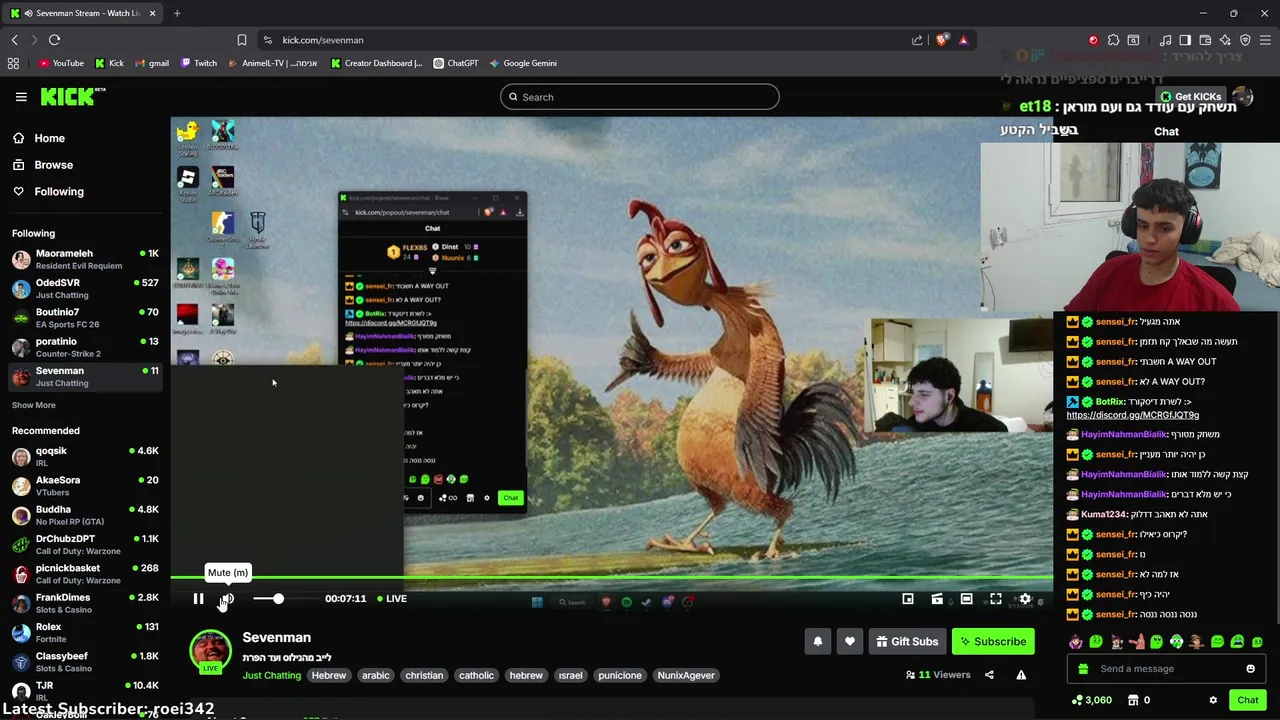
Task: Open the Discord link in BotRix message
Action: pos(1132,415)
